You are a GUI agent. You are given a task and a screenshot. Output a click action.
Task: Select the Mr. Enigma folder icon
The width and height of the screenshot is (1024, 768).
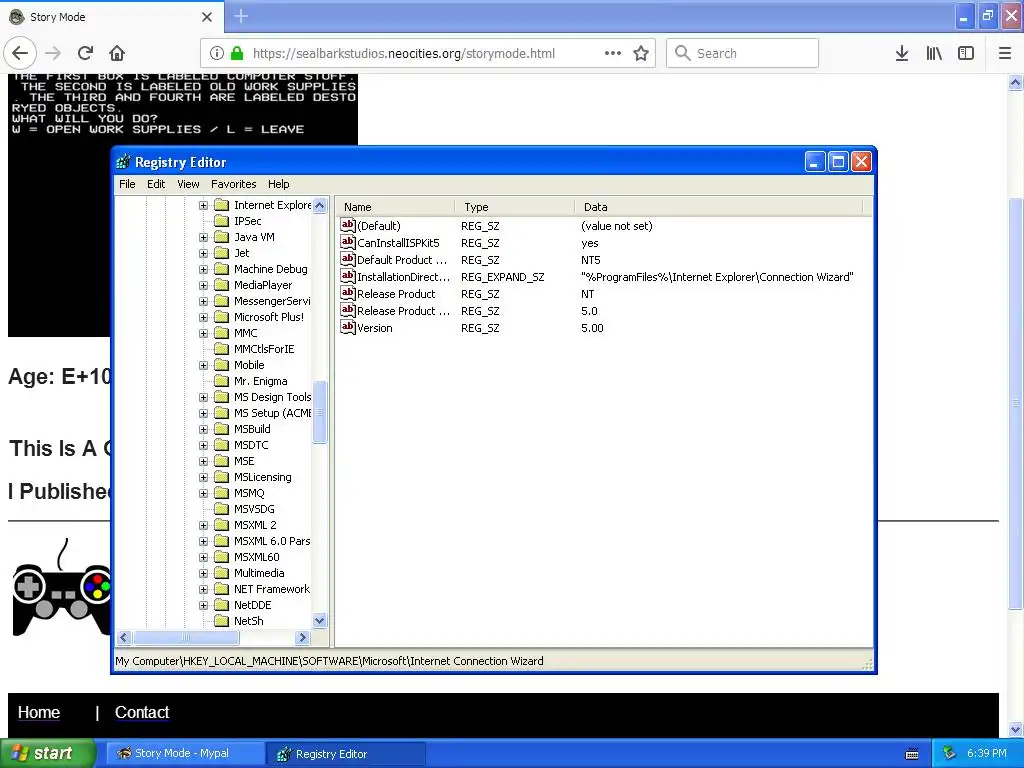pos(222,381)
